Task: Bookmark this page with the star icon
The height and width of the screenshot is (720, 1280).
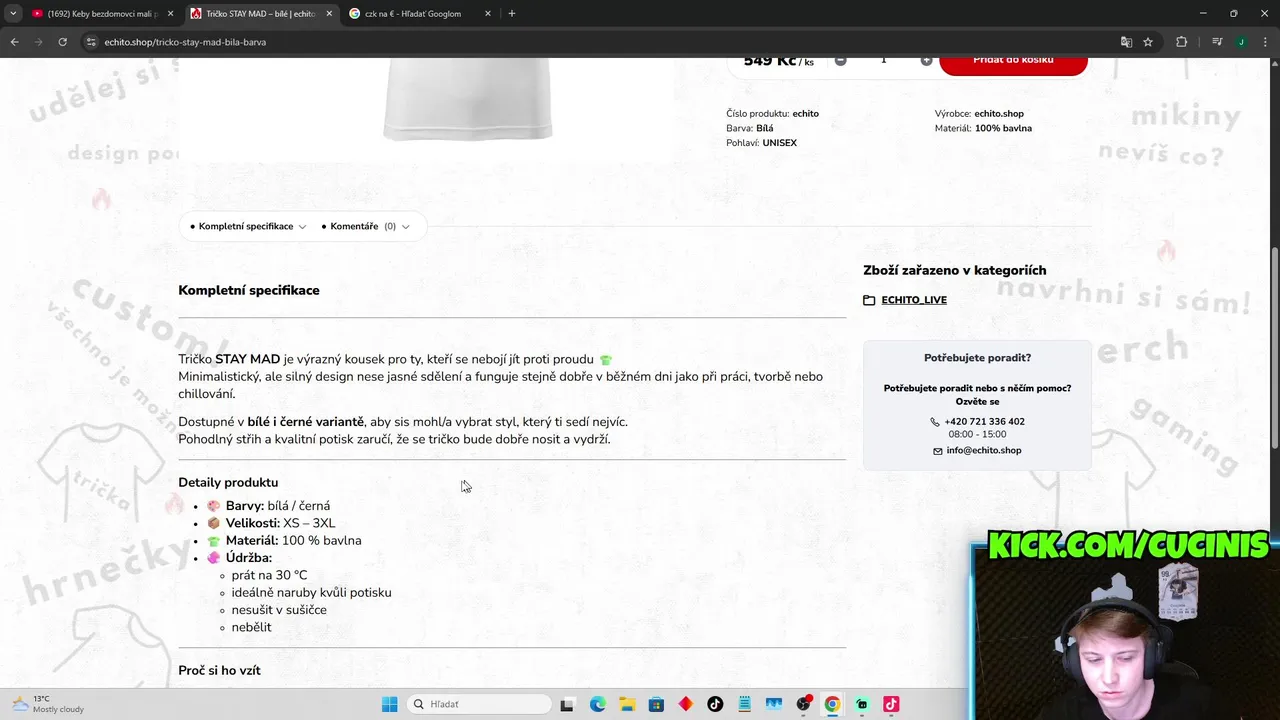Action: [1148, 42]
